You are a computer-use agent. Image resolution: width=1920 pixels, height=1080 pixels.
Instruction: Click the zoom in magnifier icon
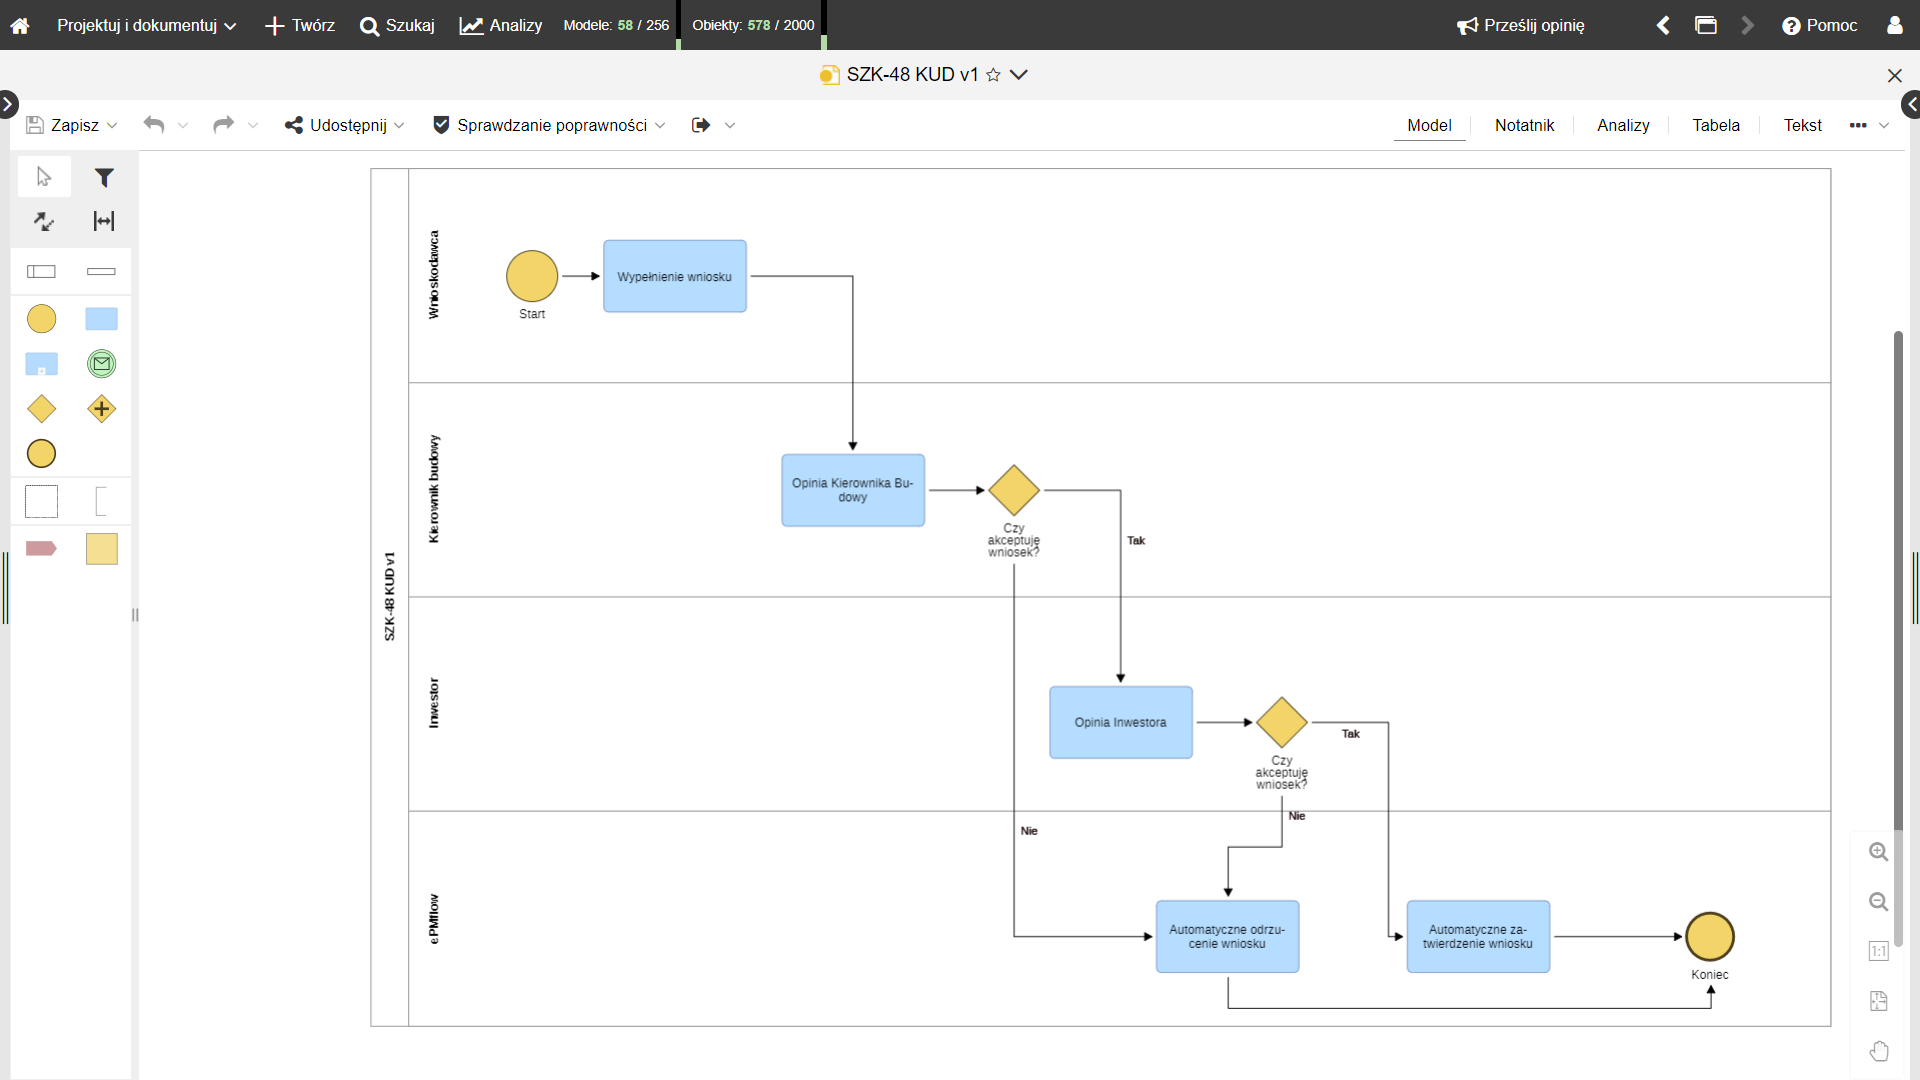coord(1879,852)
